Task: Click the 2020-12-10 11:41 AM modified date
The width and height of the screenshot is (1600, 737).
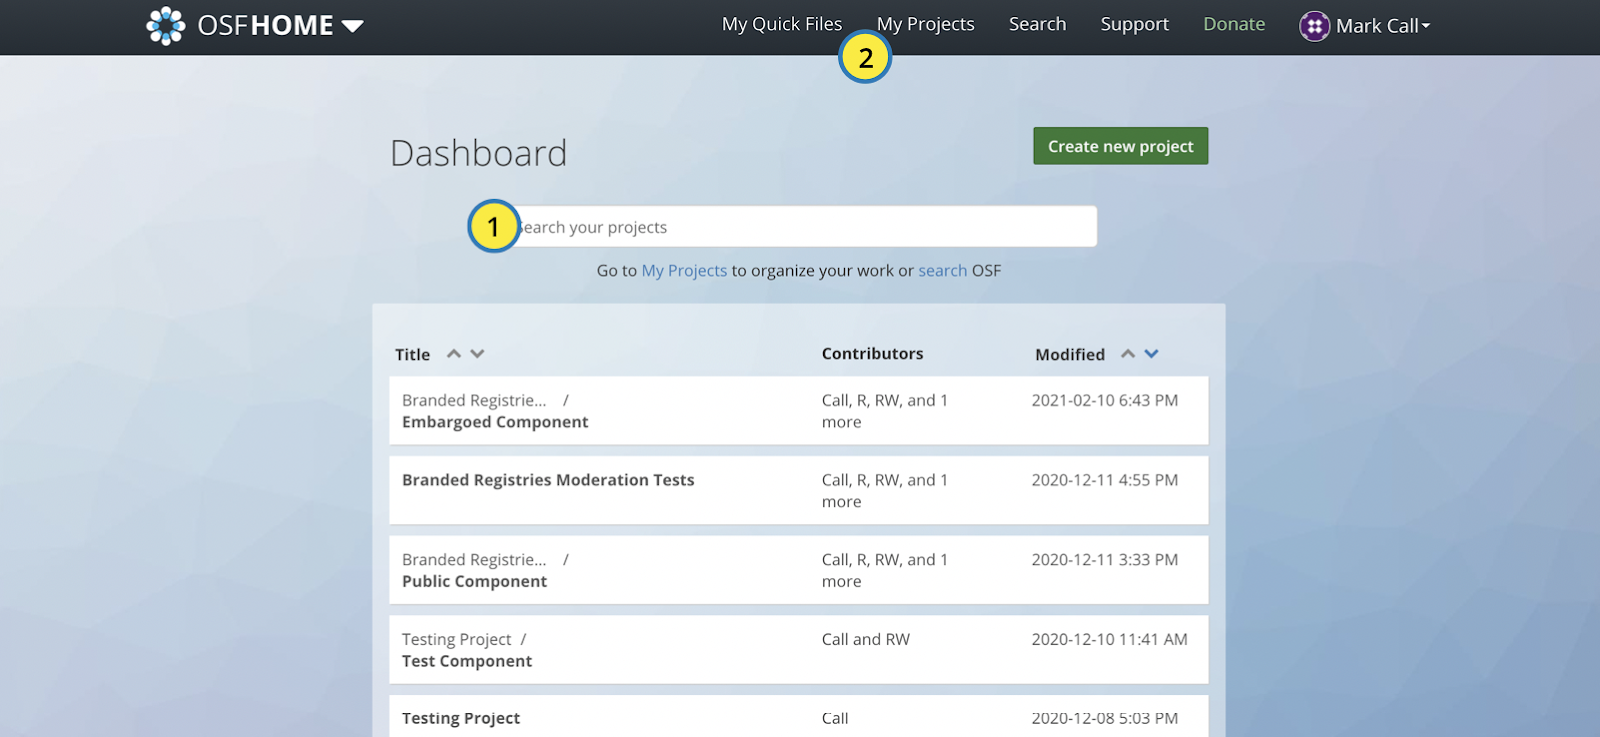Action: click(1110, 640)
